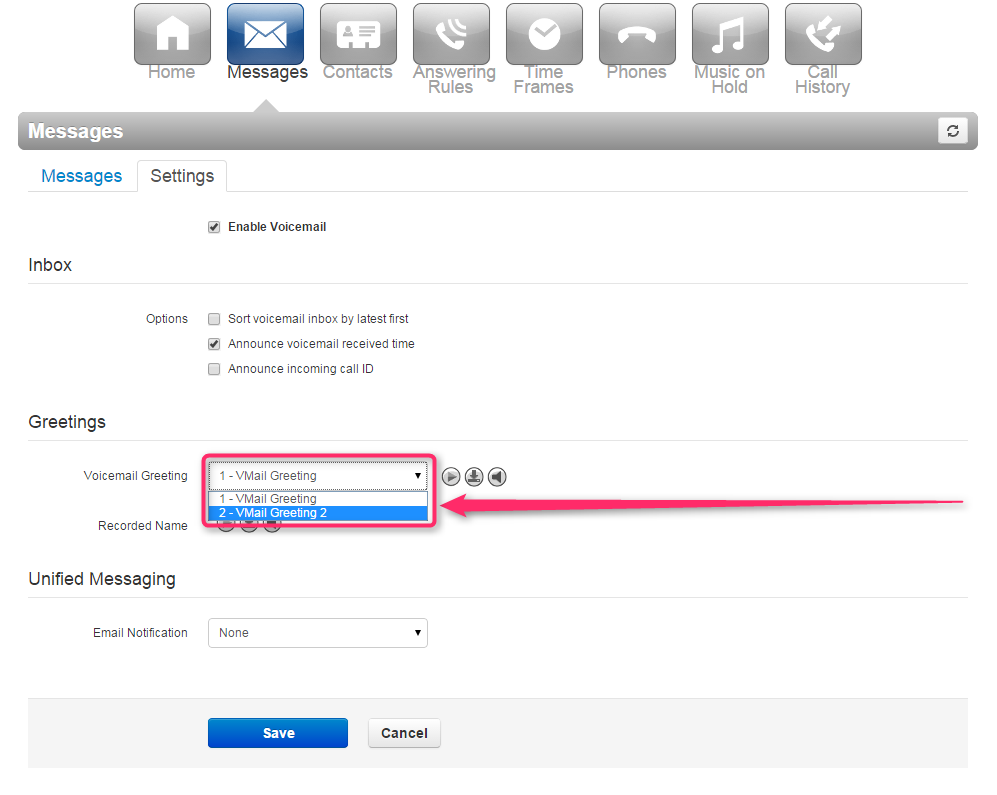Download the voicemail greeting
Image resolution: width=997 pixels, height=795 pixels.
pyautogui.click(x=474, y=476)
